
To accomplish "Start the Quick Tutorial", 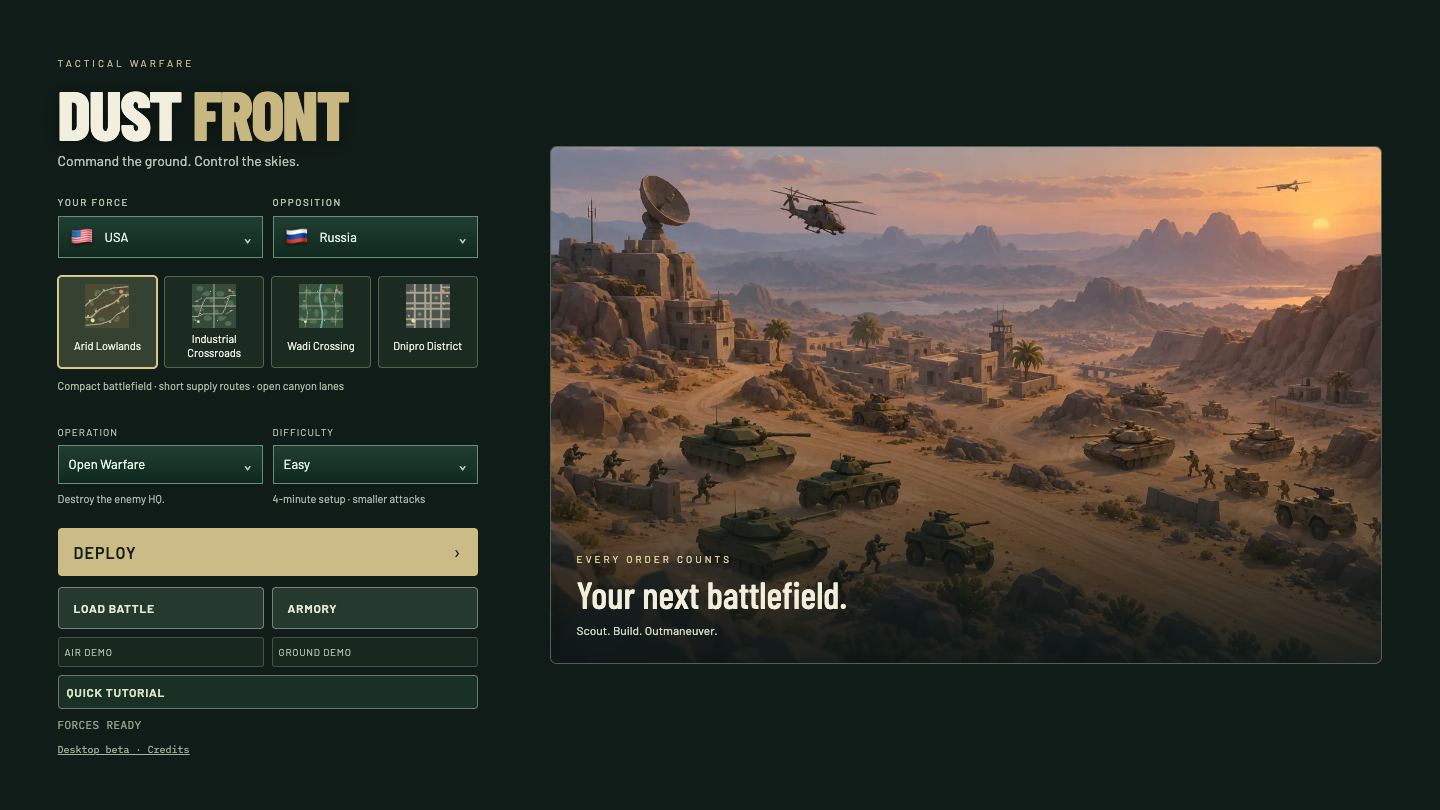I will (x=268, y=692).
